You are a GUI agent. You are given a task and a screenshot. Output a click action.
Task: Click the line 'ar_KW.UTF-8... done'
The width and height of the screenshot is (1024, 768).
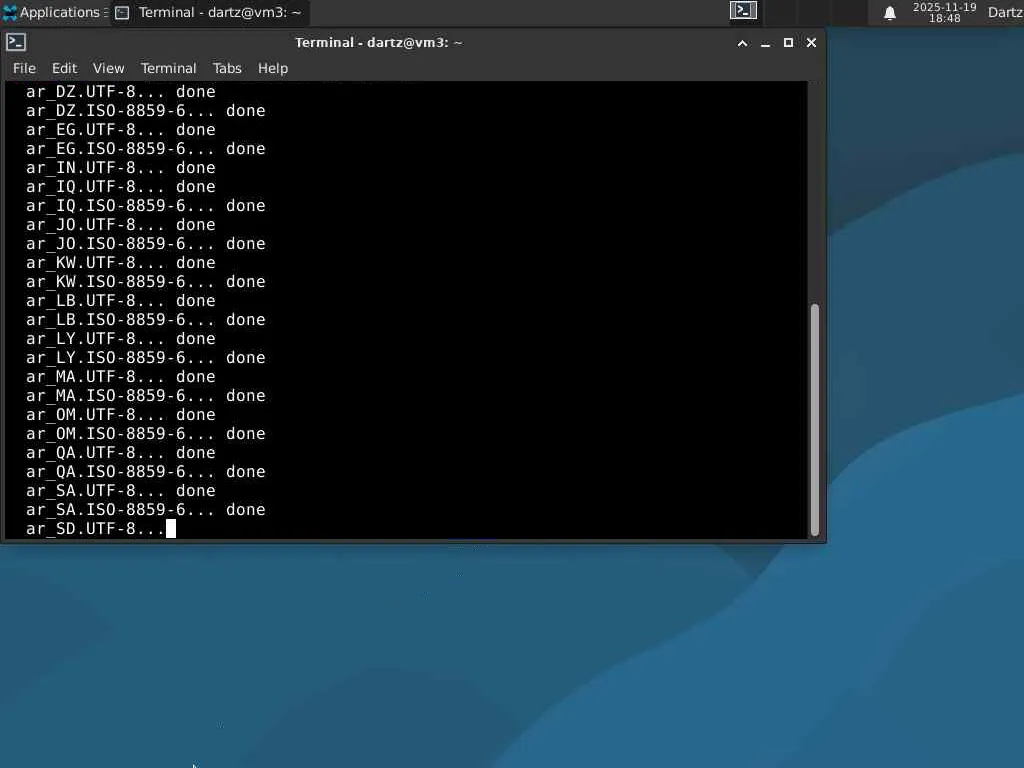121,262
